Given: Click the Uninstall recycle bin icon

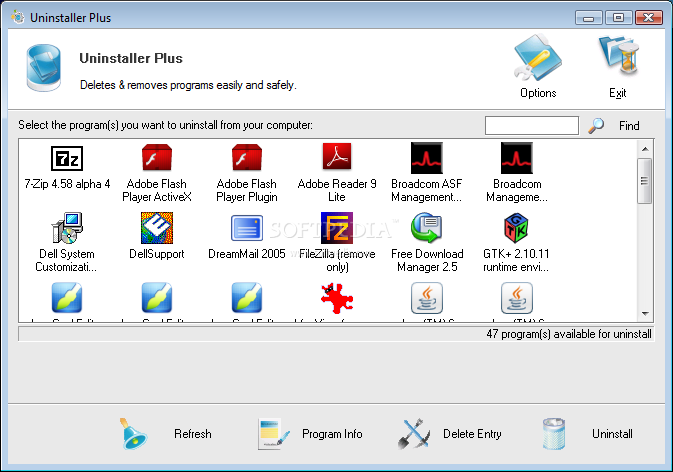Looking at the screenshot, I should [554, 434].
